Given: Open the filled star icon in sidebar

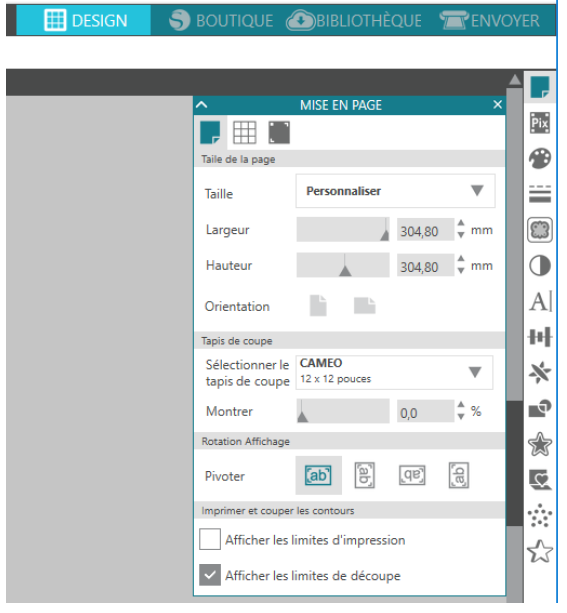Looking at the screenshot, I should pyautogui.click(x=540, y=444).
